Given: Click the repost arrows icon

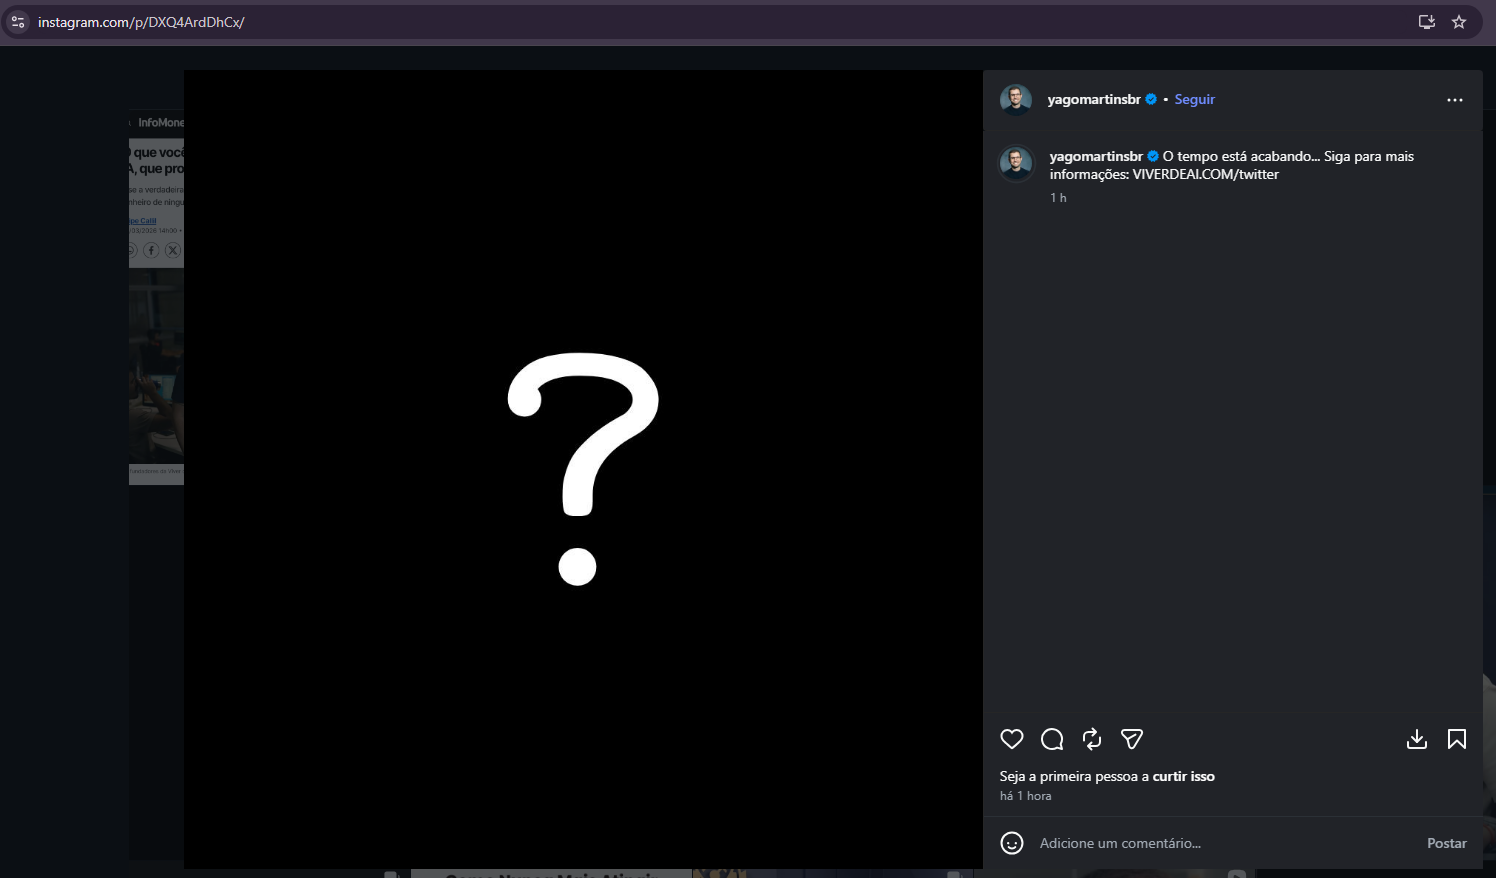Looking at the screenshot, I should point(1091,739).
